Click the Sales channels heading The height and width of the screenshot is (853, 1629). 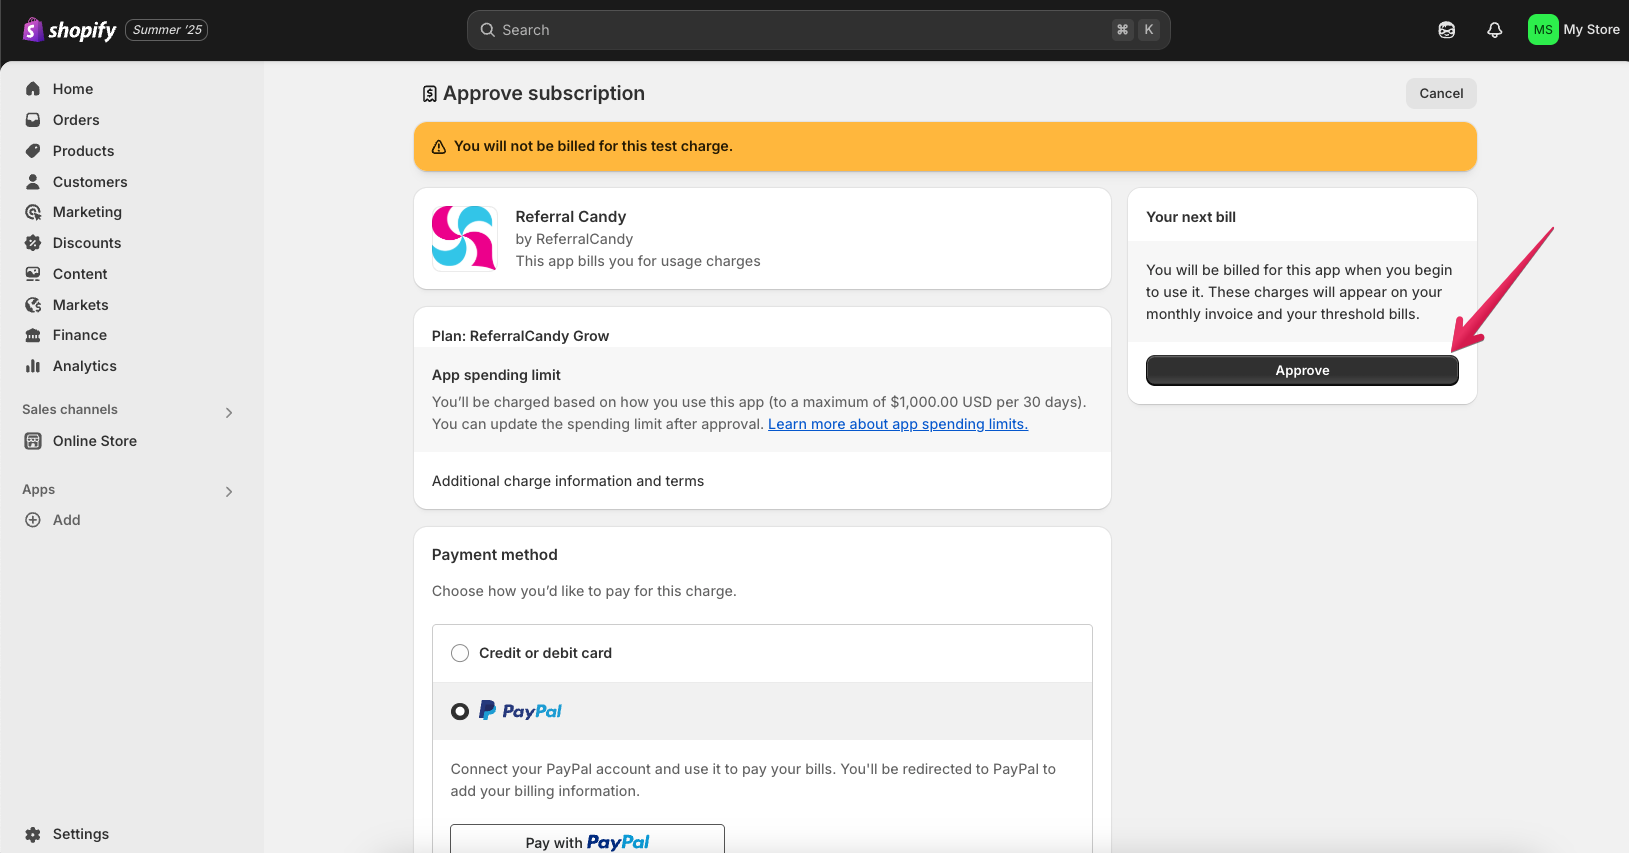pos(70,409)
